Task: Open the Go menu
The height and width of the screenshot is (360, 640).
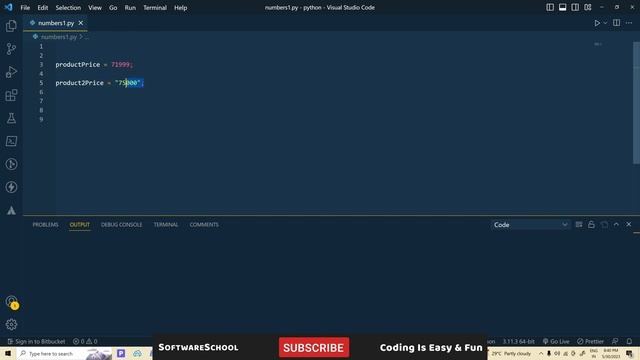Action: pos(113,7)
